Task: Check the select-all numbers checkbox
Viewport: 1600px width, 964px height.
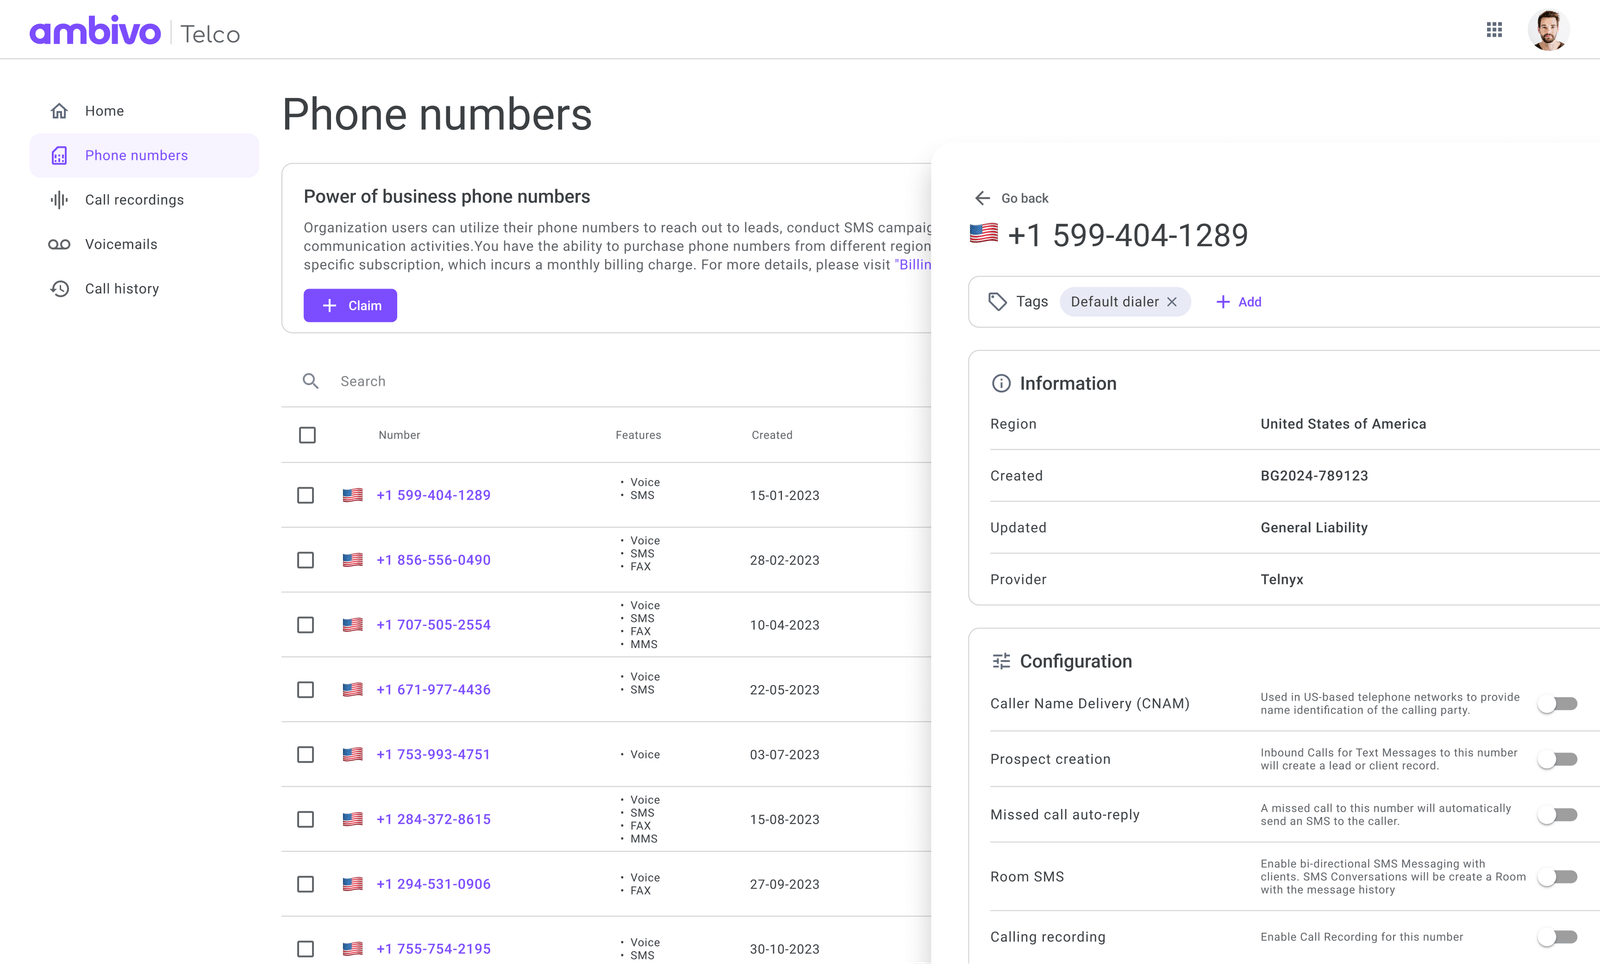Action: [307, 435]
